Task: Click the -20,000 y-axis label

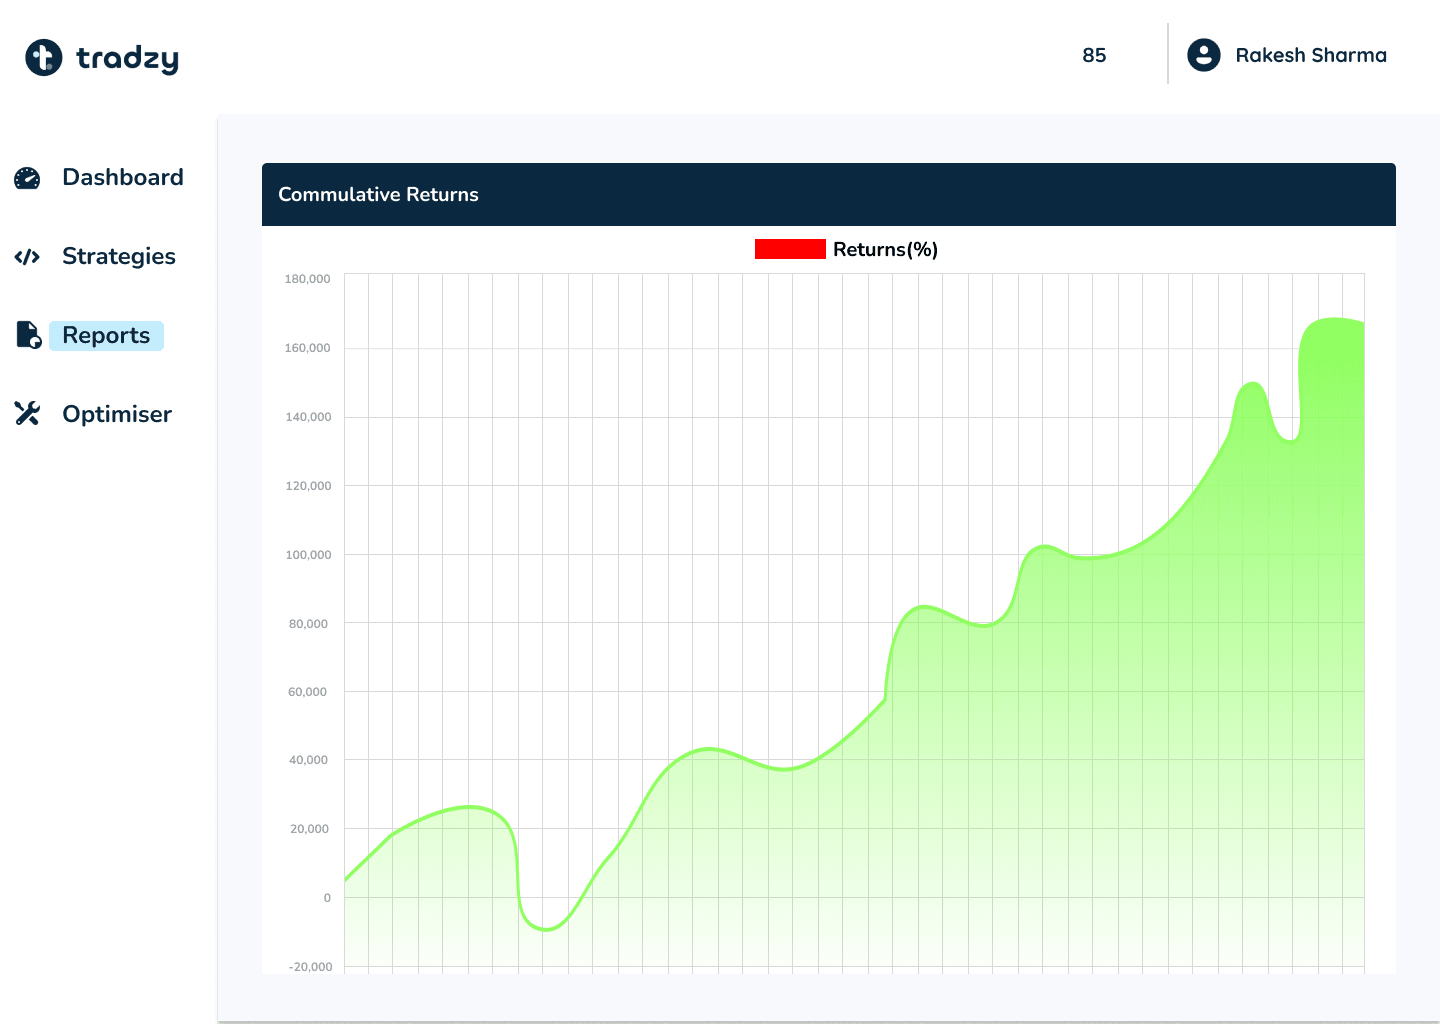Action: tap(310, 967)
